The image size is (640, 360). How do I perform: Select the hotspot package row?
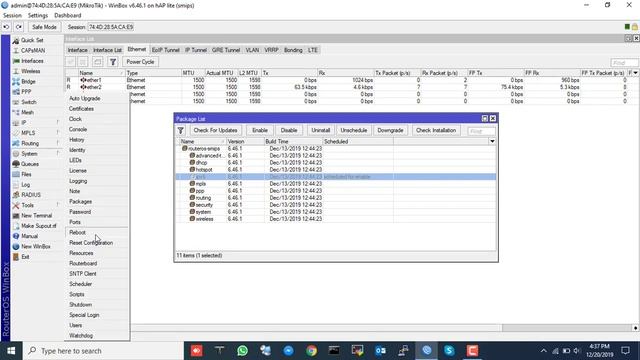pos(336,170)
